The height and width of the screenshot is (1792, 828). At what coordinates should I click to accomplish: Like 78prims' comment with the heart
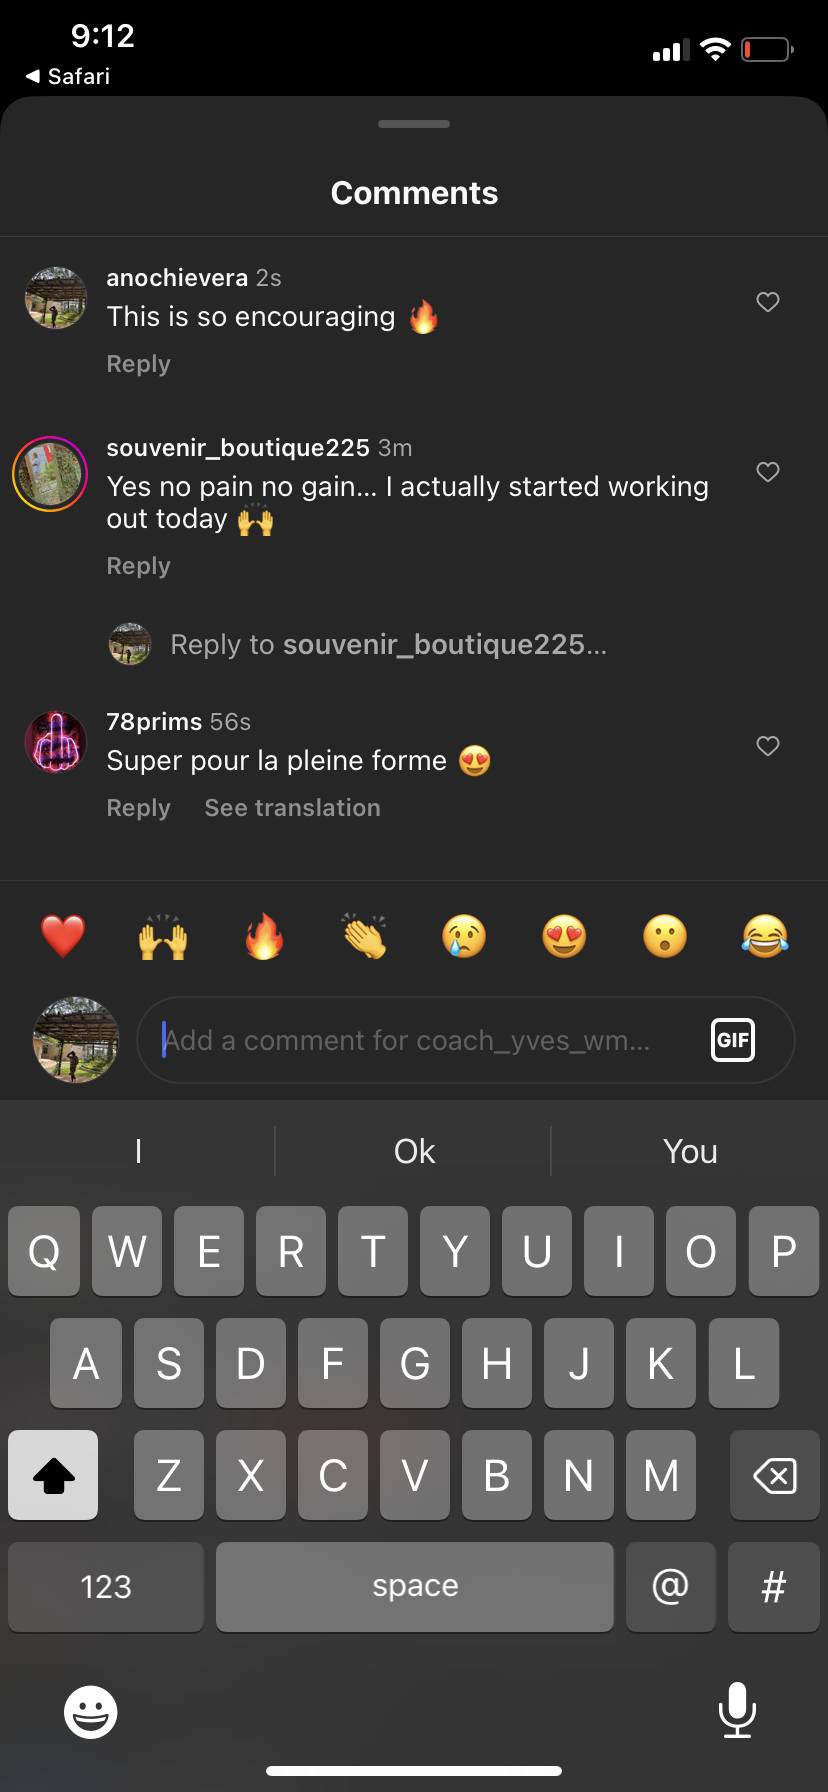[767, 746]
